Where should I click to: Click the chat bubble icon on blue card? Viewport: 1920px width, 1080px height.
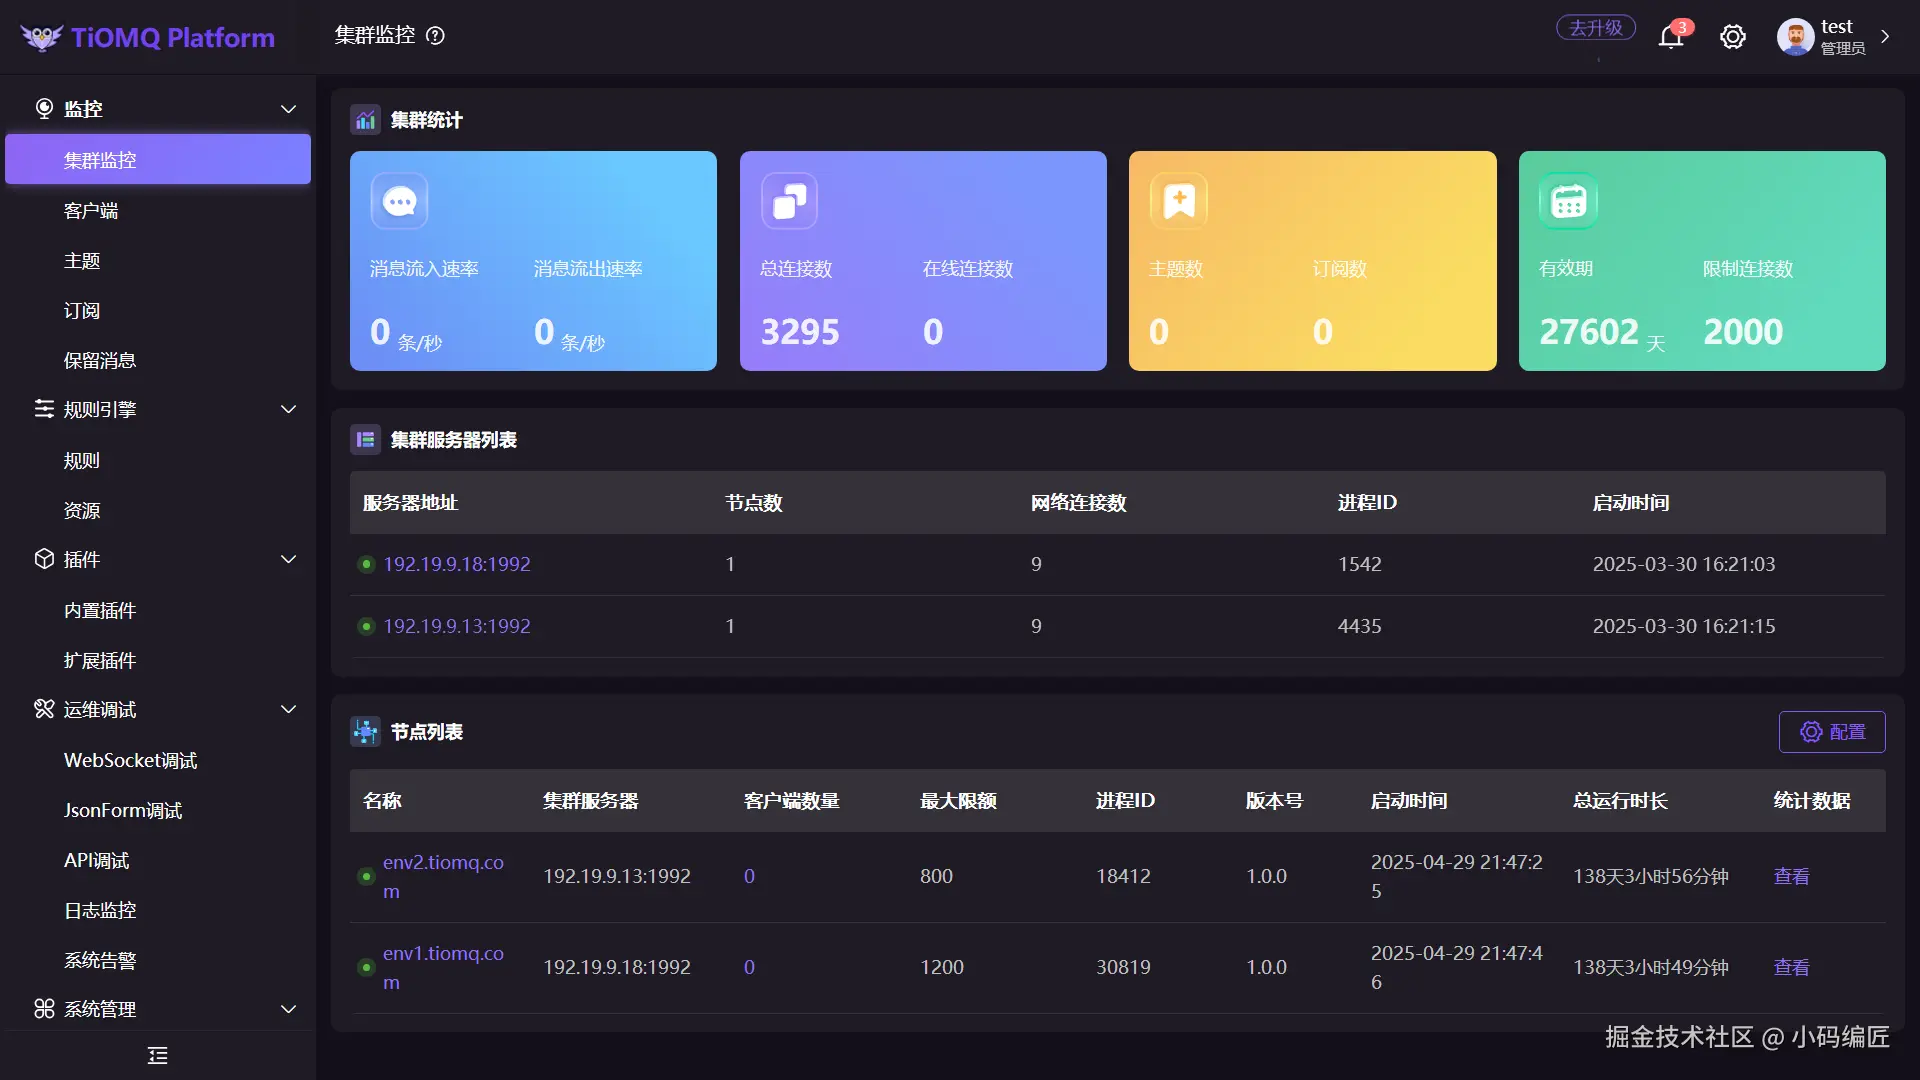399,201
